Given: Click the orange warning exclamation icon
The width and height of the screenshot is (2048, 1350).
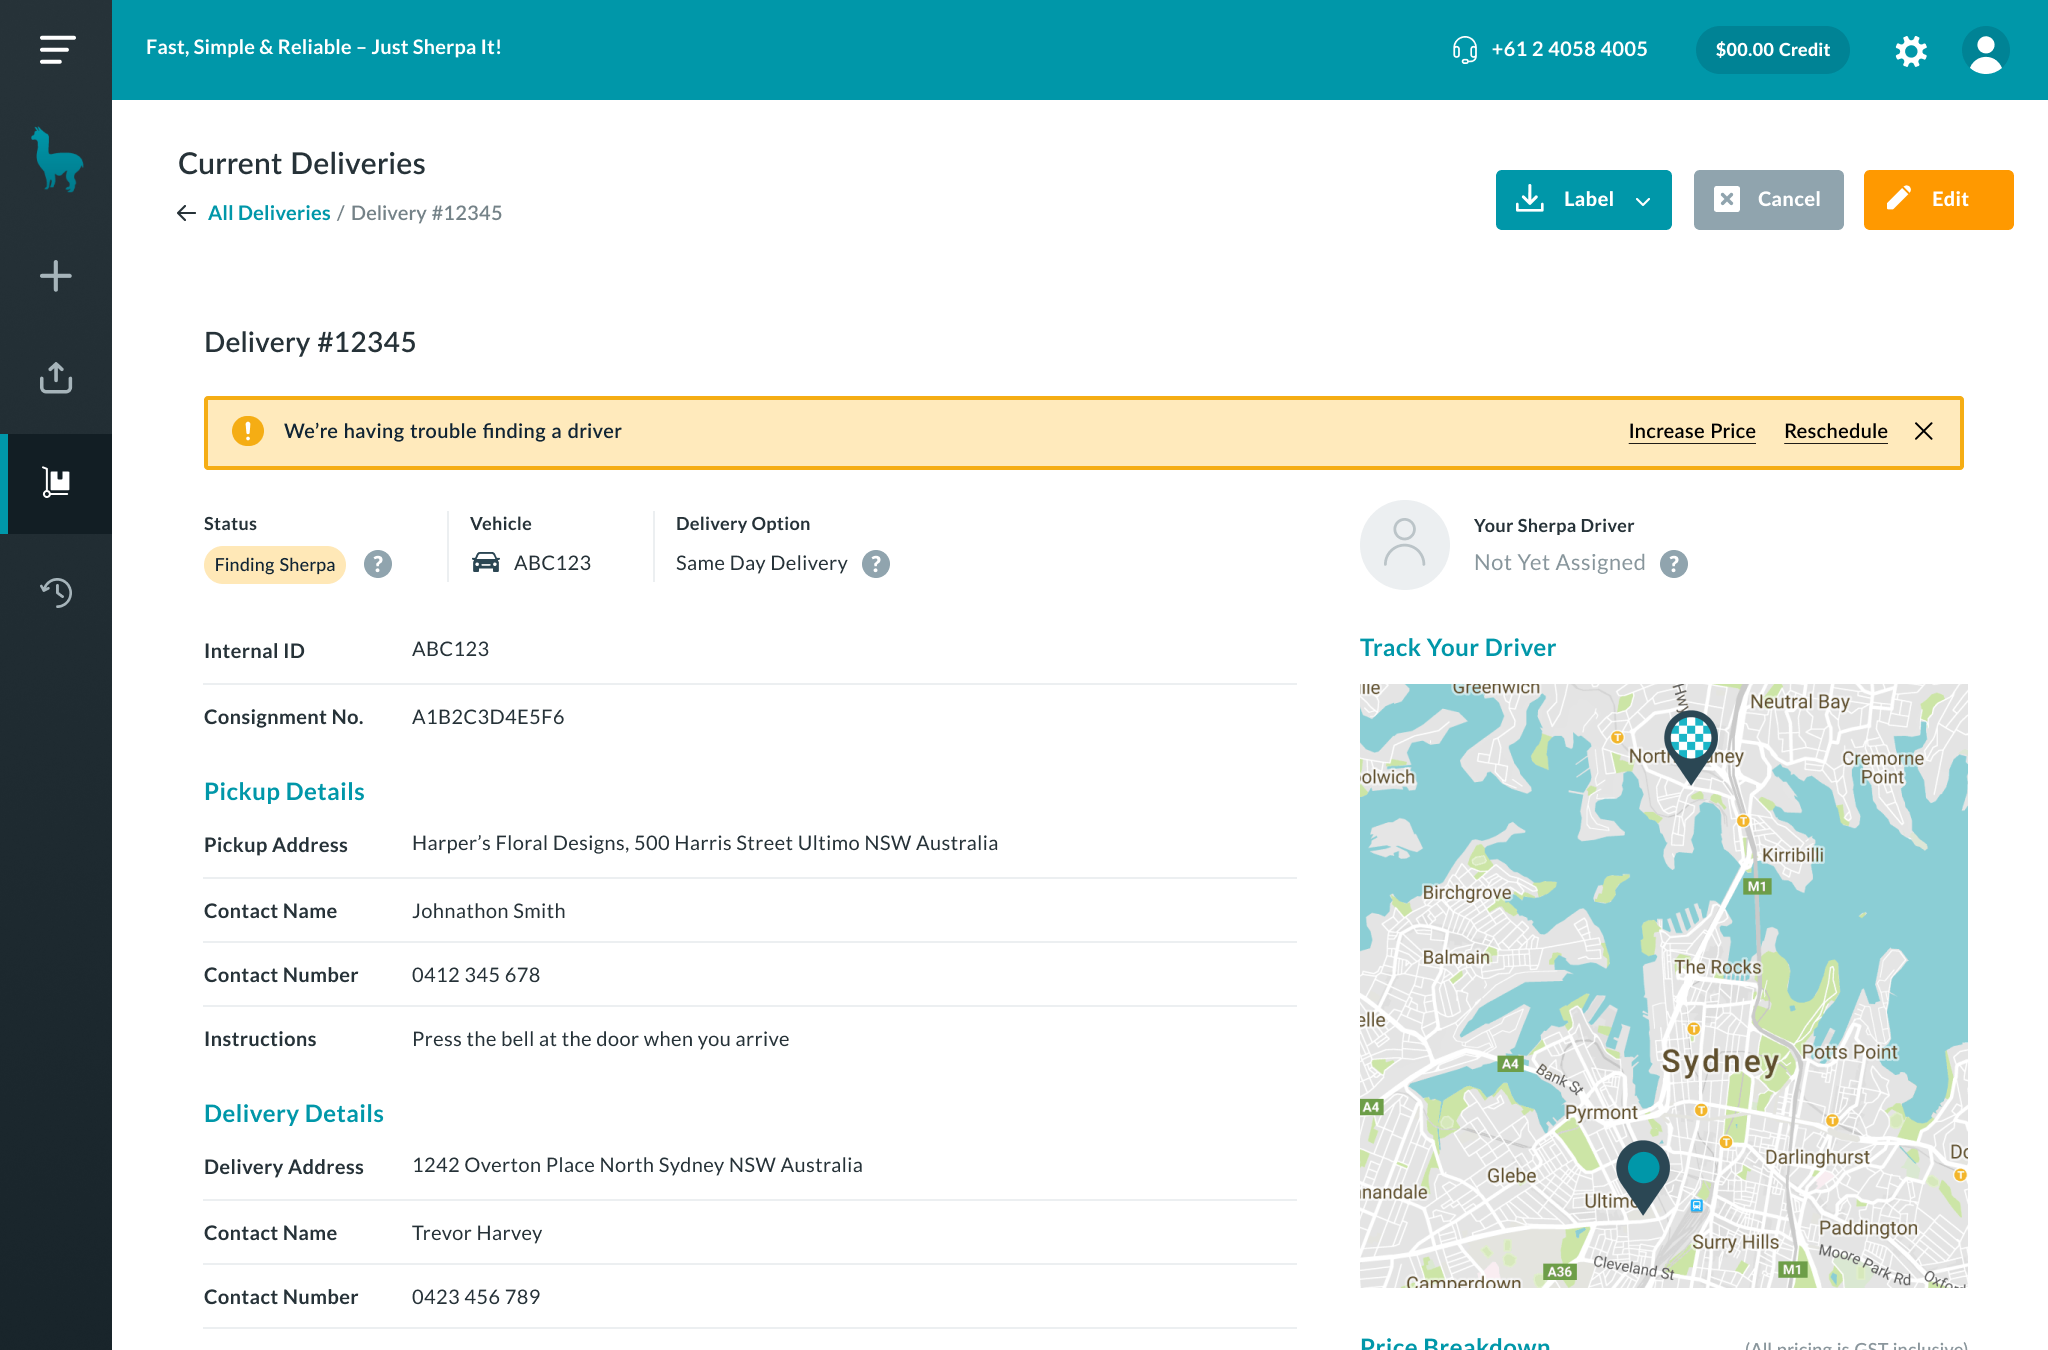Looking at the screenshot, I should click(x=247, y=431).
